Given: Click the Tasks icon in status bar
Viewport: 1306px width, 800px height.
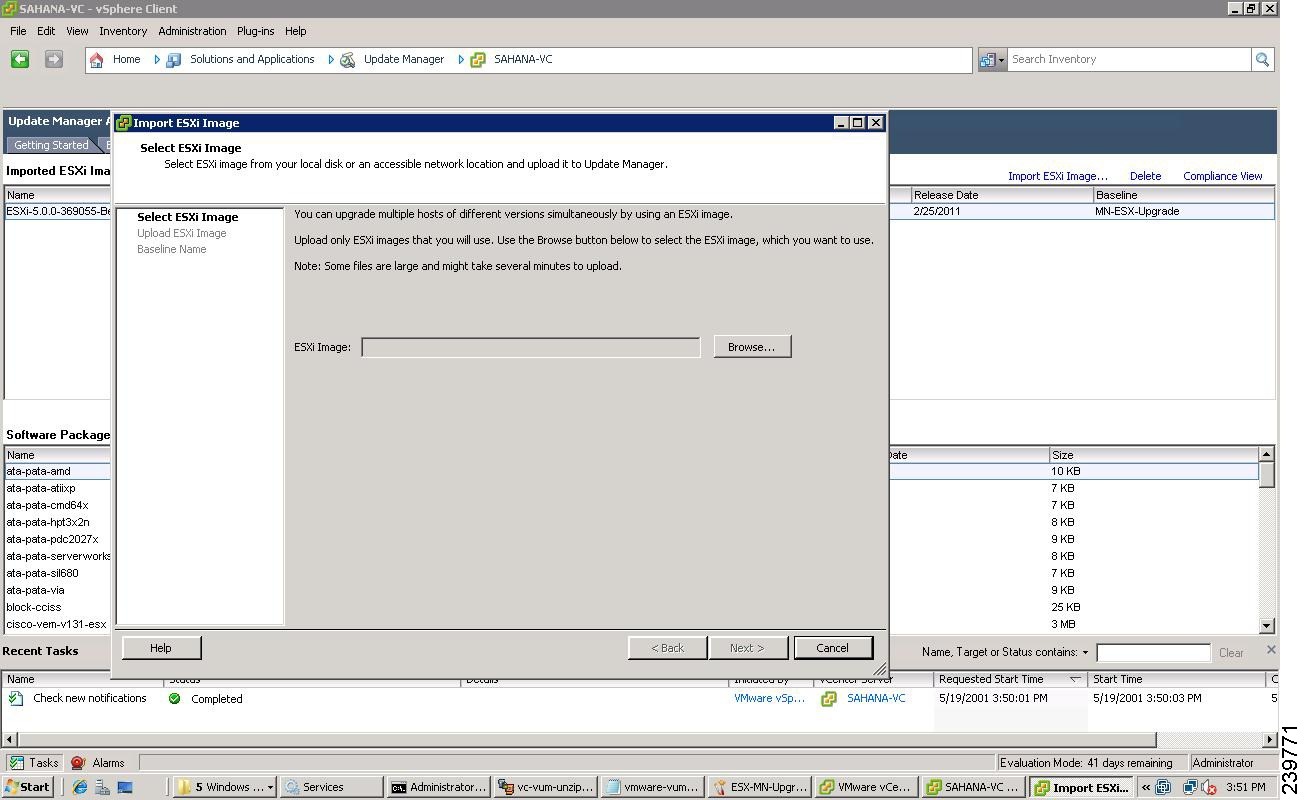Looking at the screenshot, I should (16, 763).
